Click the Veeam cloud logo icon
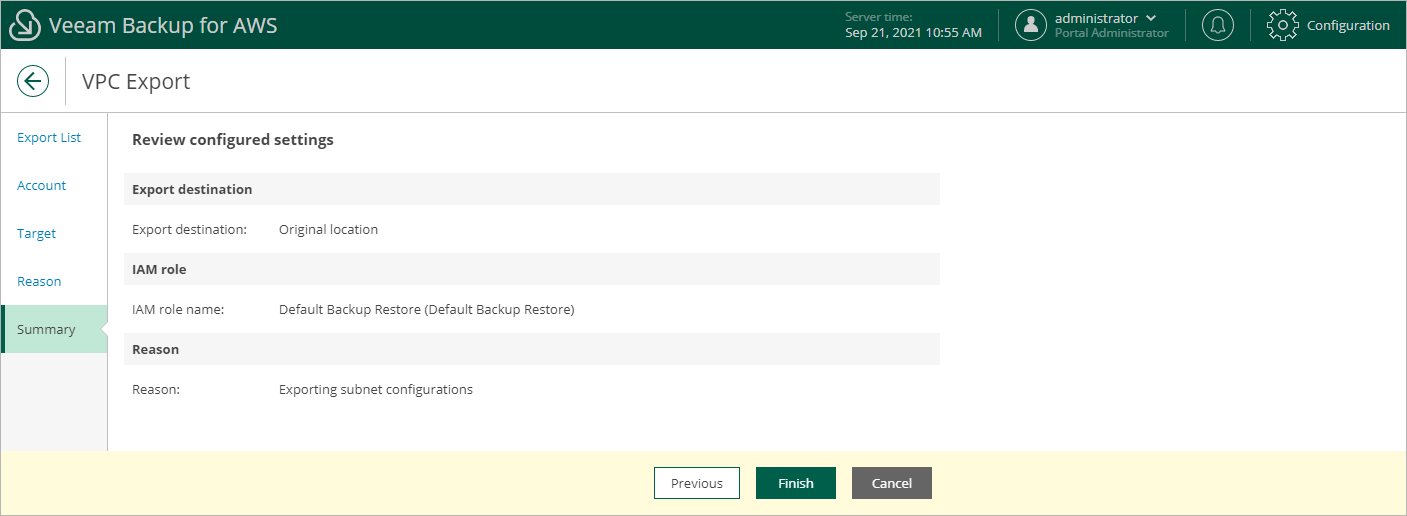1407x516 pixels. (24, 25)
